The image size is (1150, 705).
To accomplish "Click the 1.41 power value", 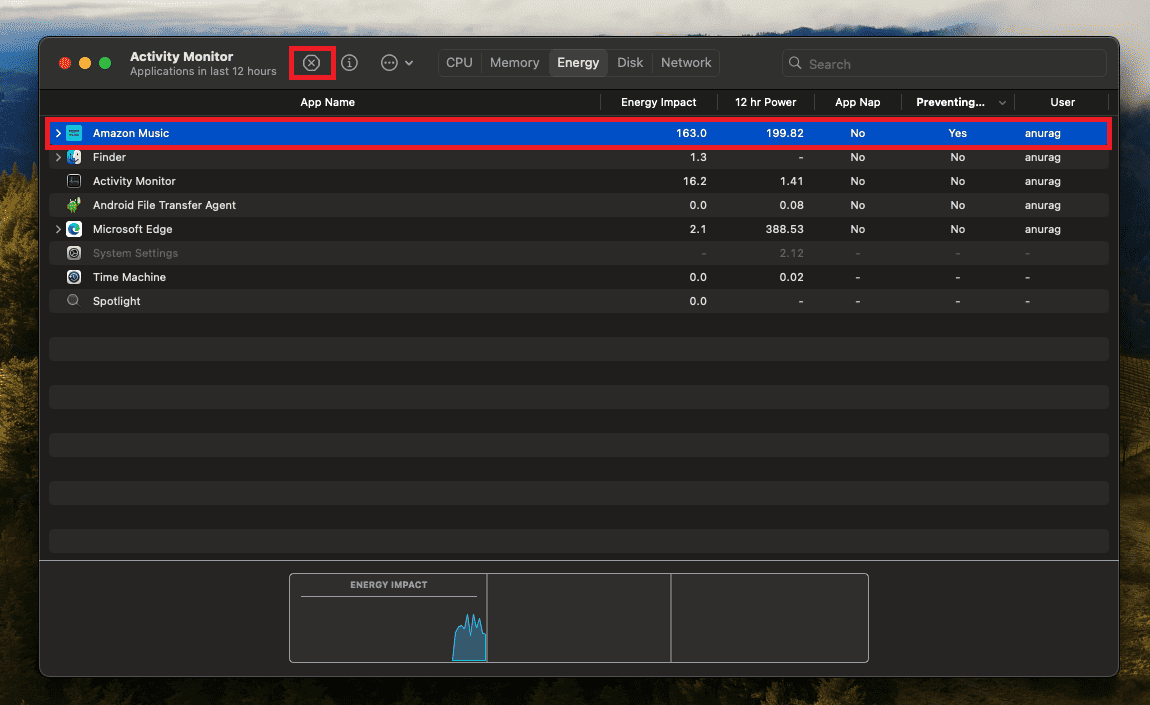I will point(791,181).
